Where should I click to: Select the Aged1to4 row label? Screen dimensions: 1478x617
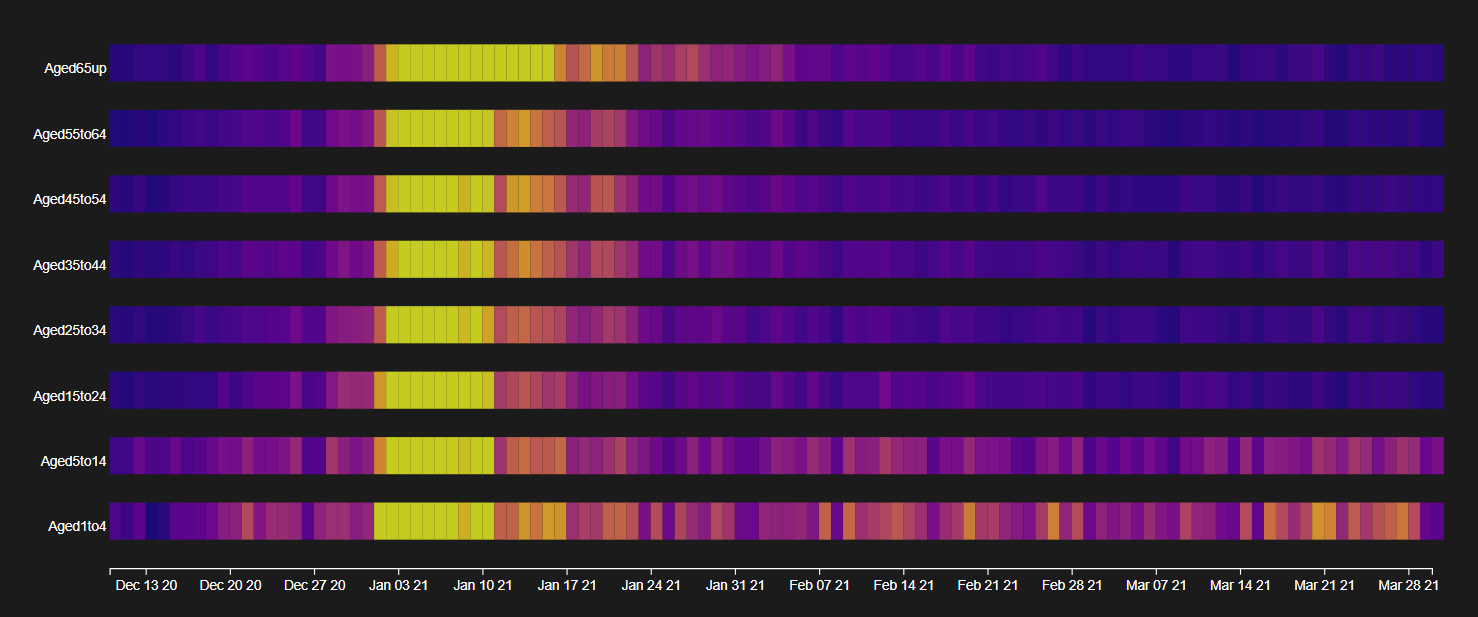pos(77,527)
